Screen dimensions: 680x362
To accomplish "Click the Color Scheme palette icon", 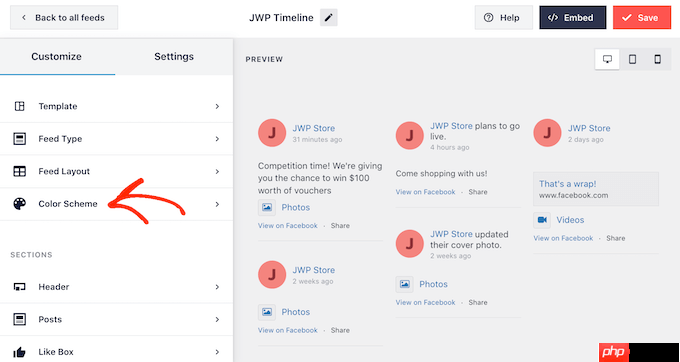I will [x=20, y=204].
